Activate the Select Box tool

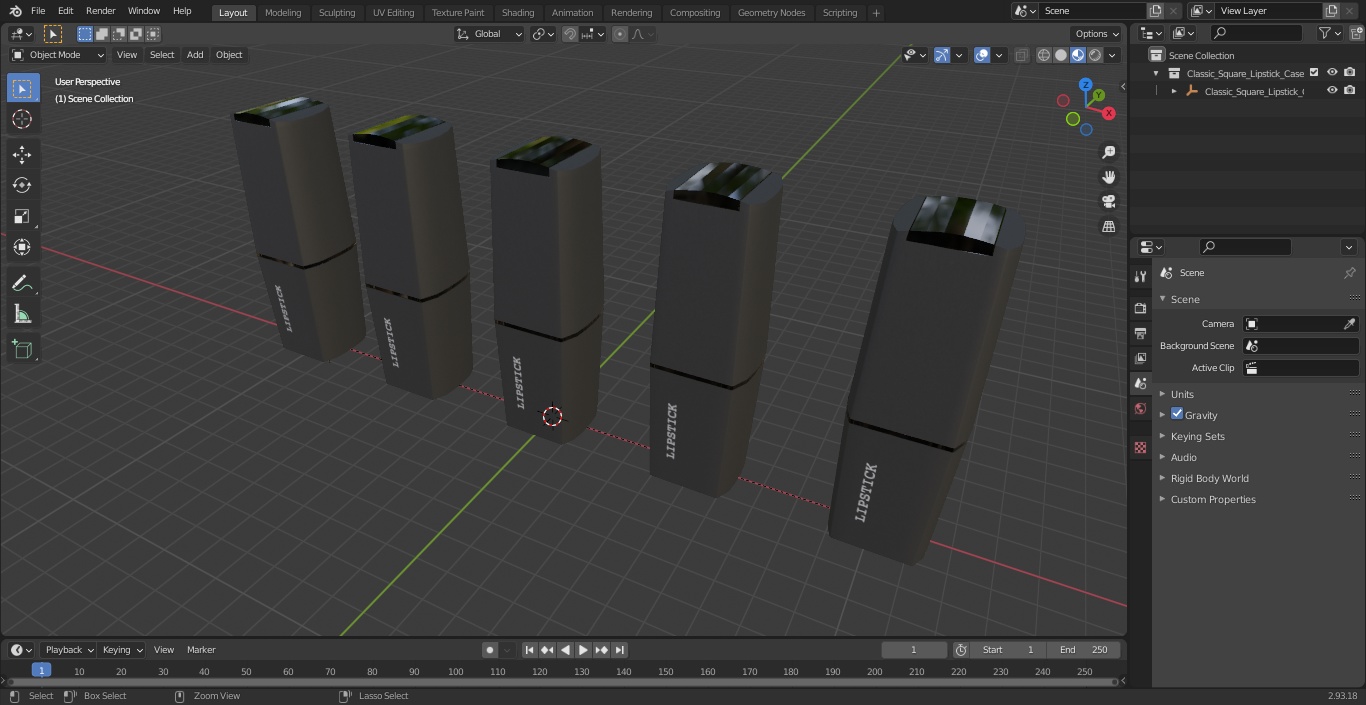click(x=22, y=89)
